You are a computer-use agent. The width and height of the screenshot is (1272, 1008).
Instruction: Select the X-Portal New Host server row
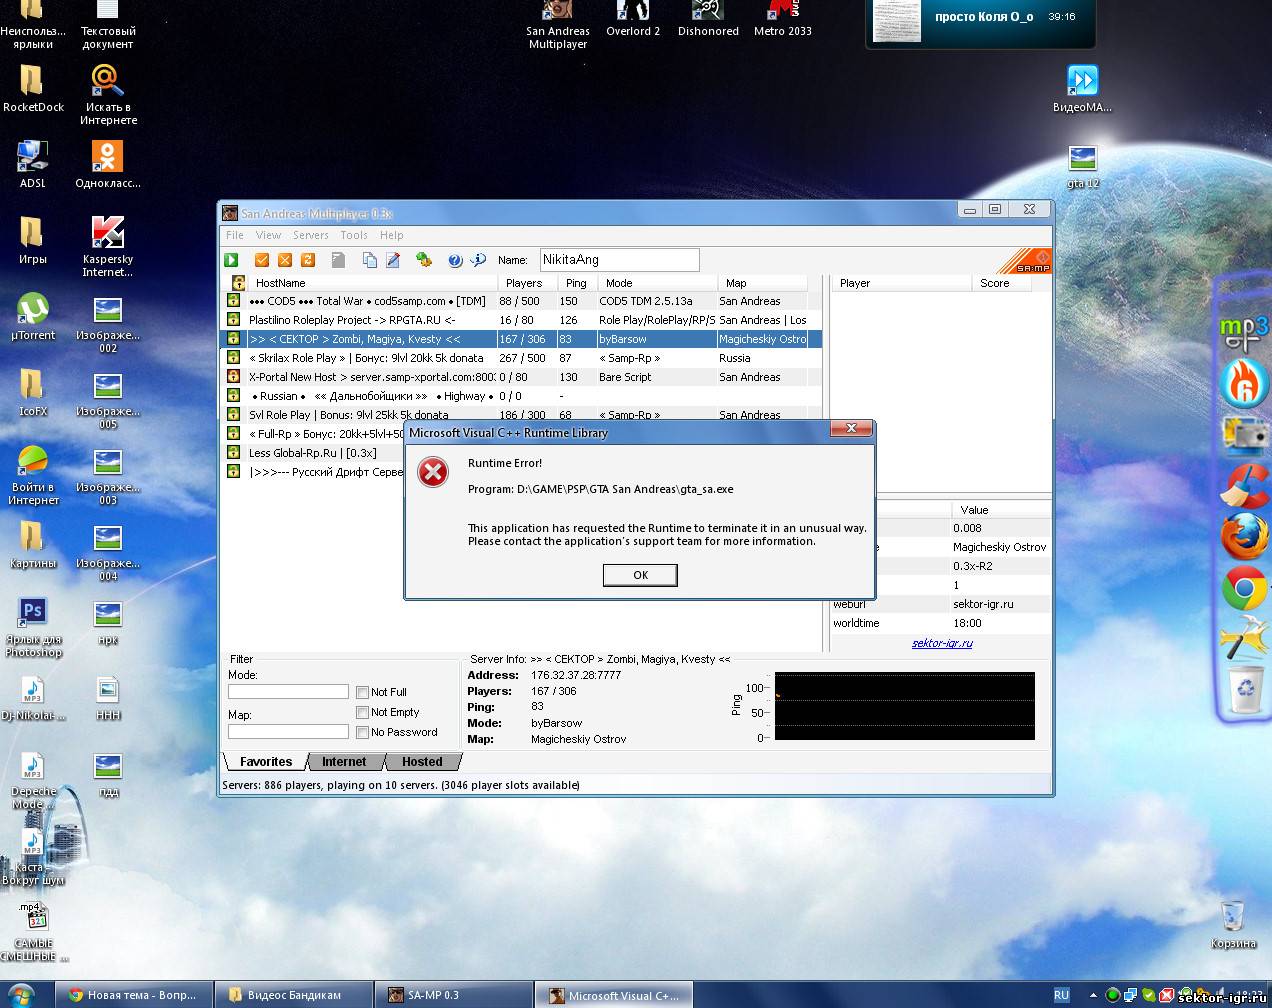point(520,377)
